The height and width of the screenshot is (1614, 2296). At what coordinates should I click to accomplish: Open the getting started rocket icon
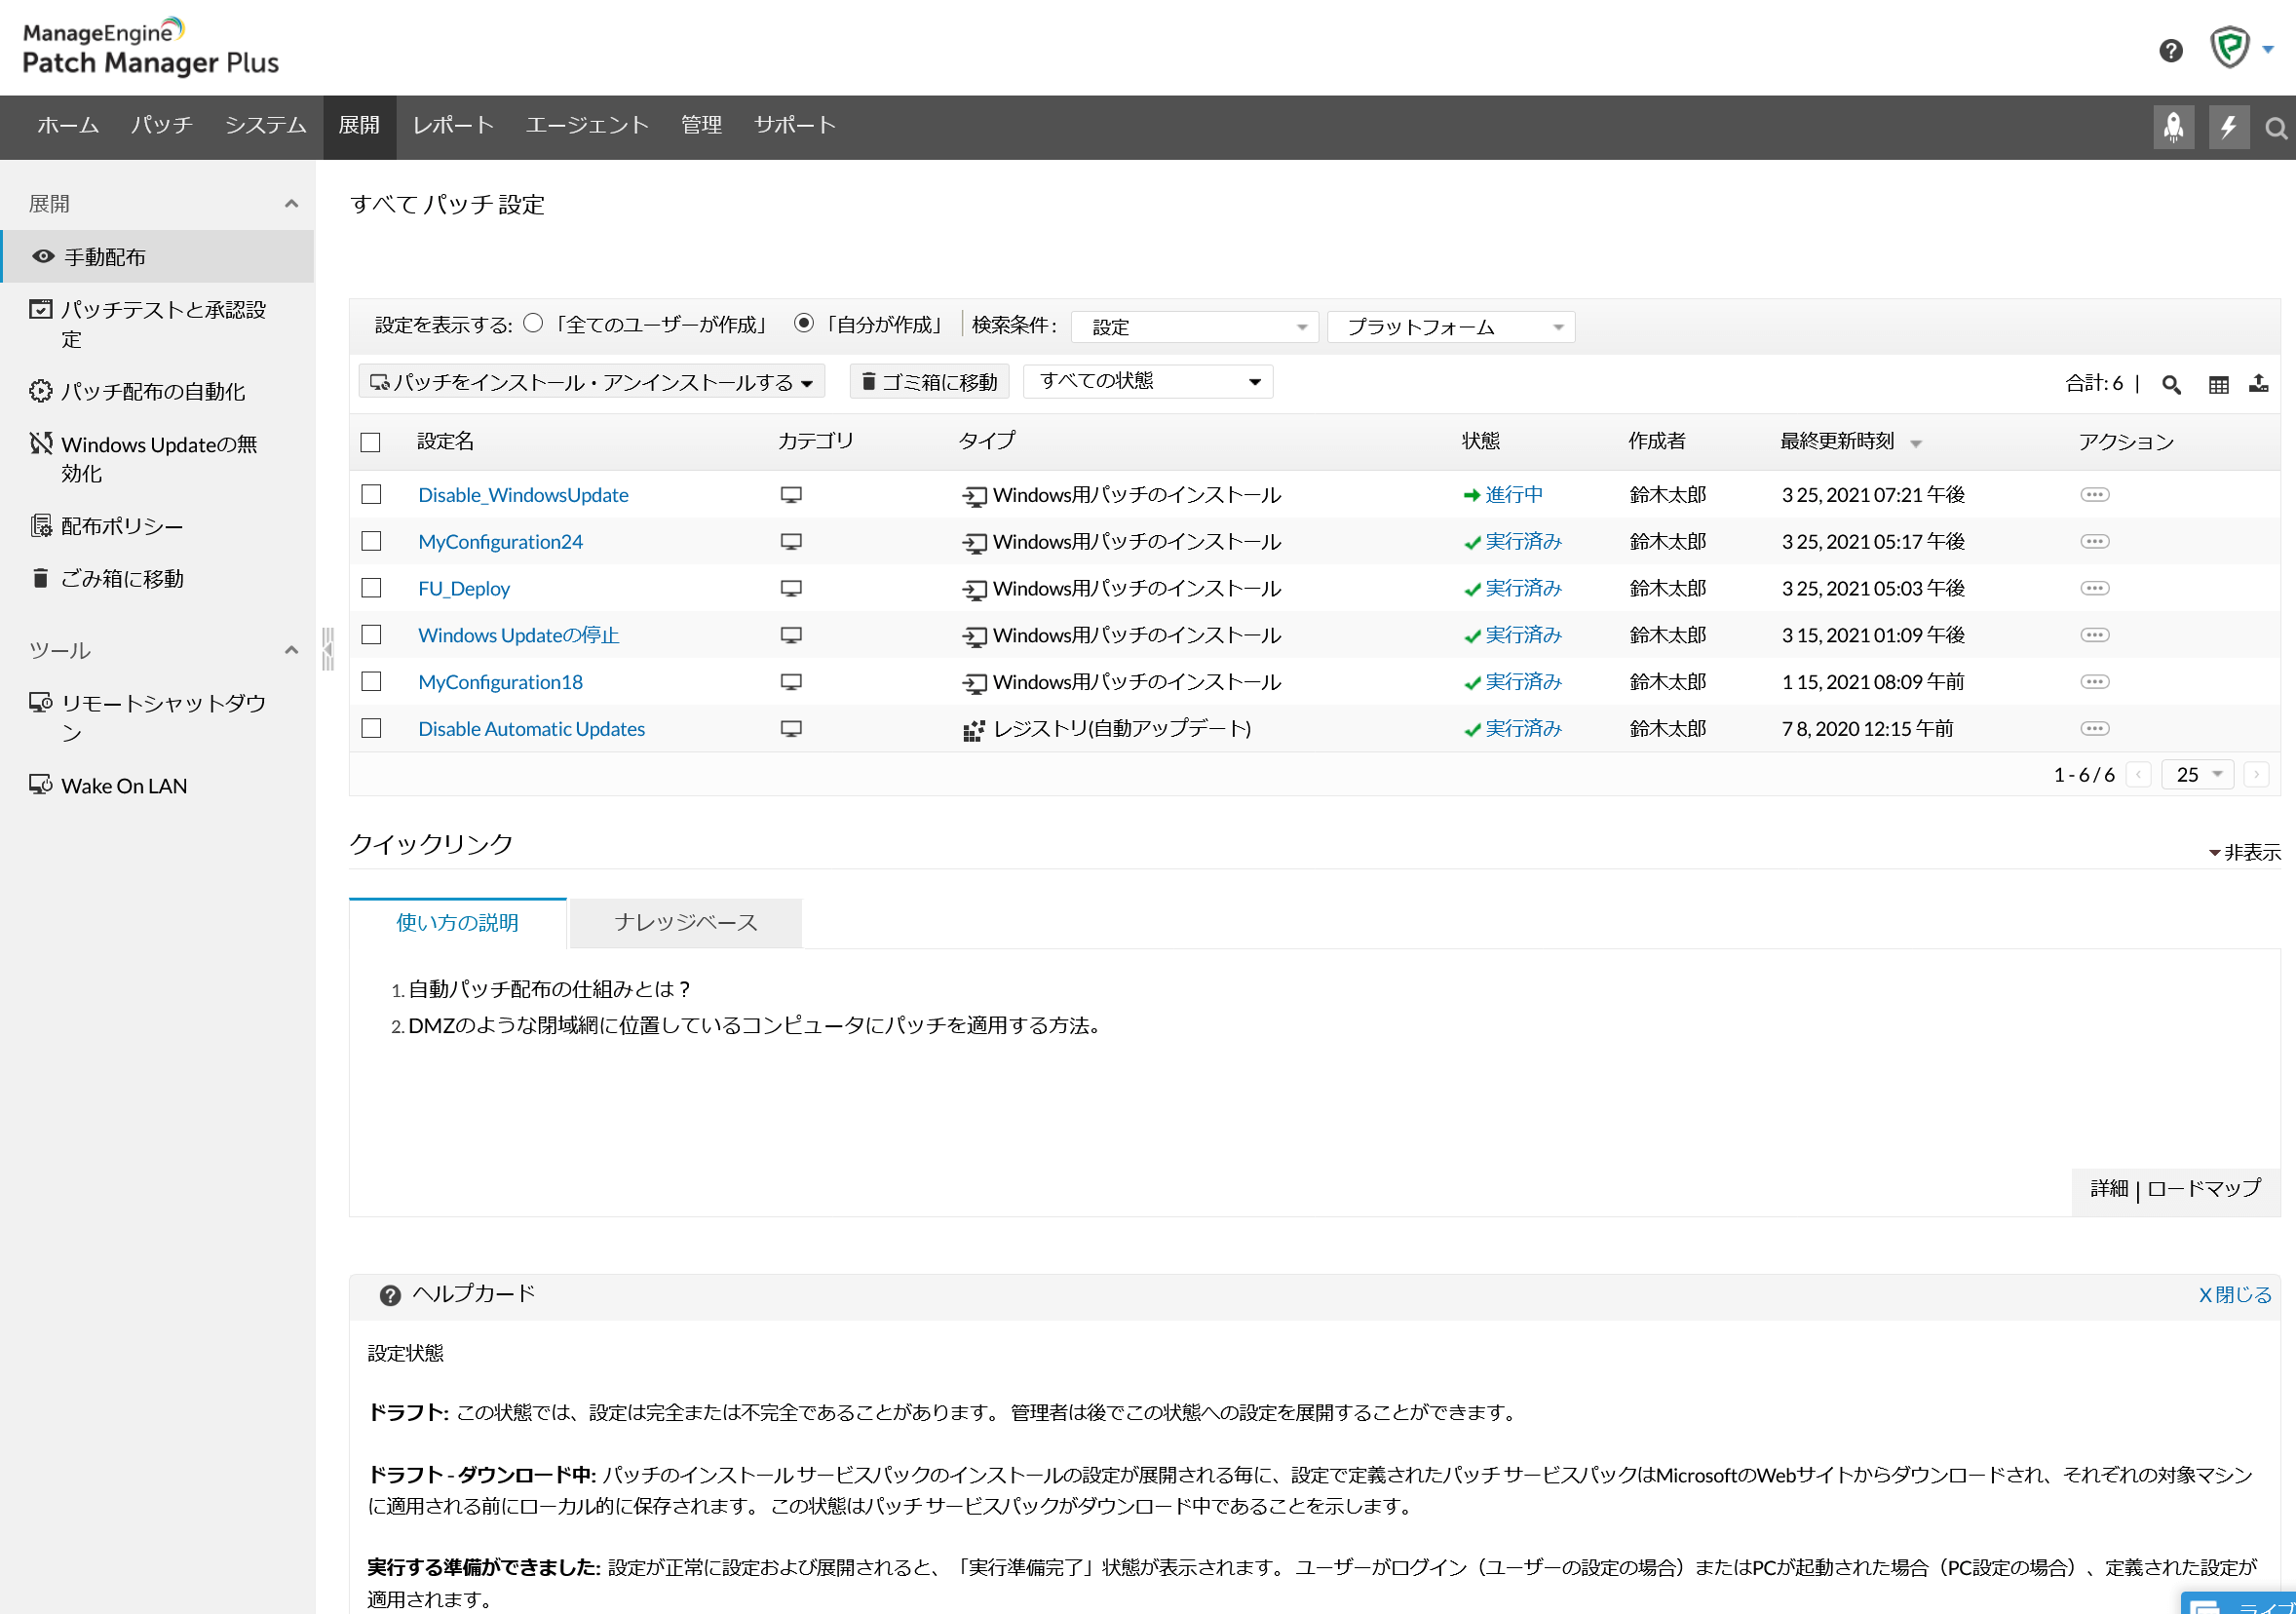coord(2175,126)
